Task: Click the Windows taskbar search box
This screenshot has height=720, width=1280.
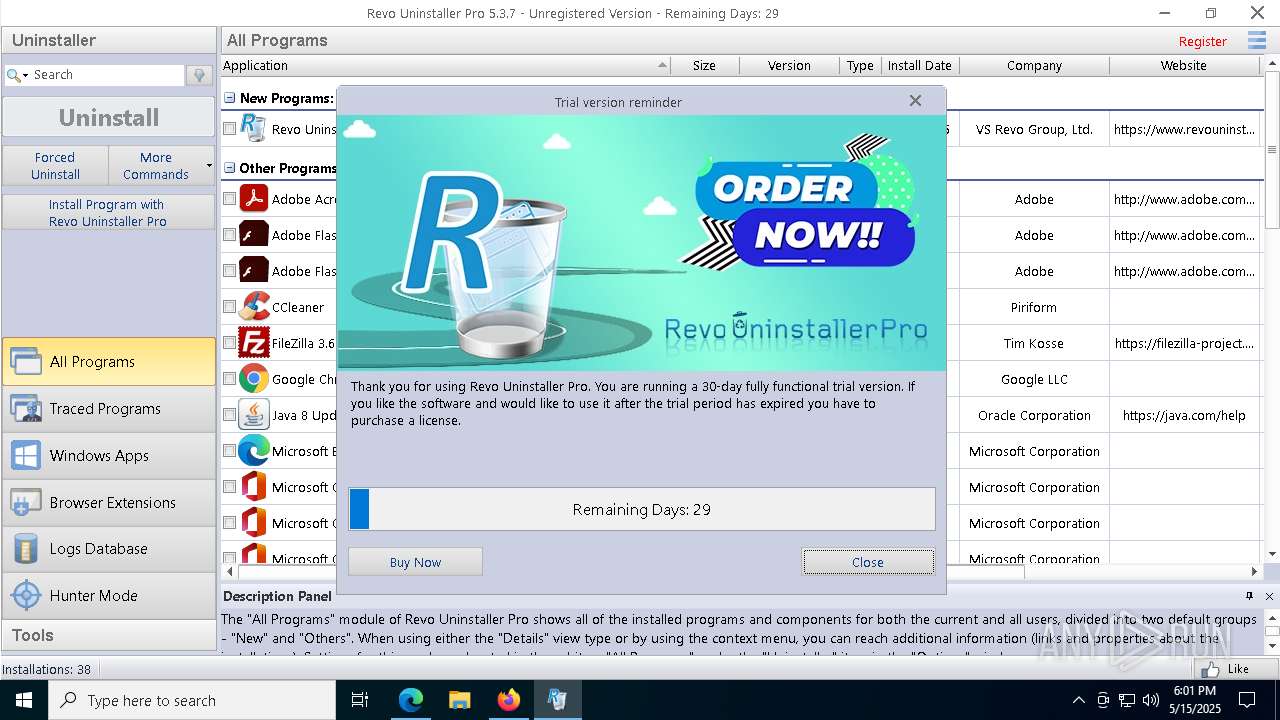Action: 192,700
